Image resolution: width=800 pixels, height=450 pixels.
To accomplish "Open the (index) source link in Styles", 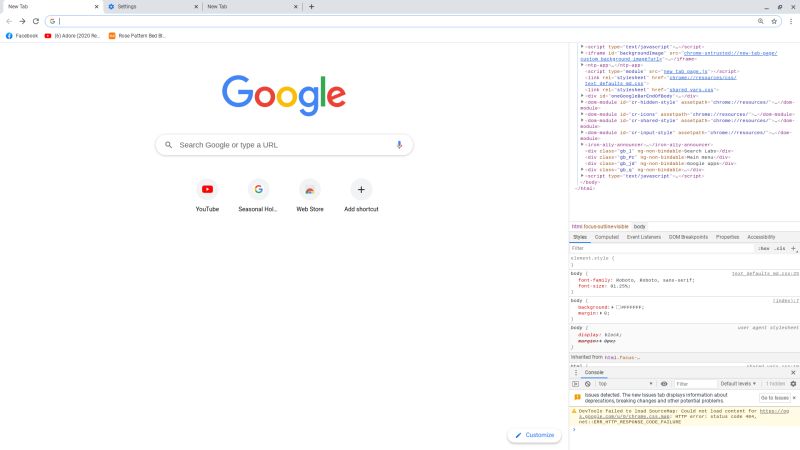I will tap(785, 301).
